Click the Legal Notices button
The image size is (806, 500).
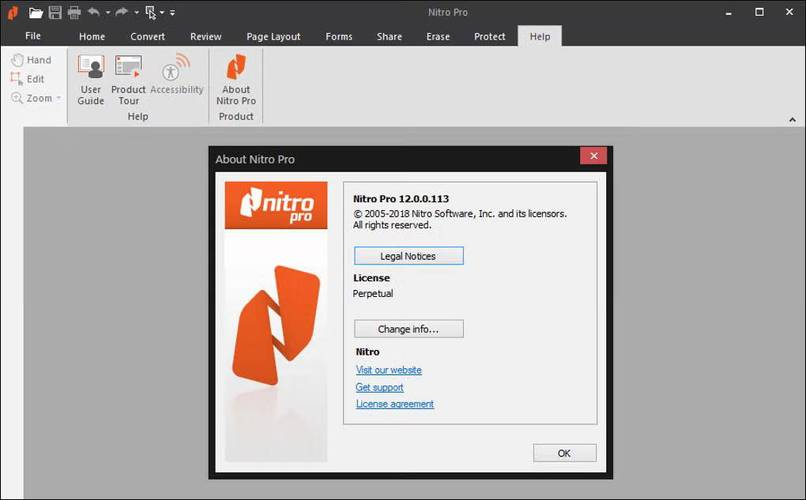[409, 256]
